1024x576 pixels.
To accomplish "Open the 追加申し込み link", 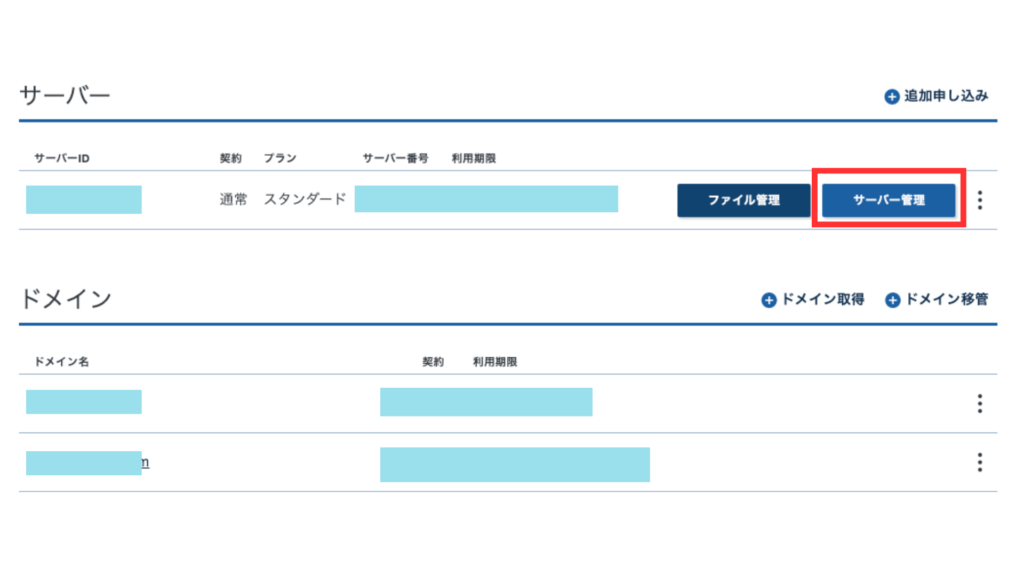I will coord(945,97).
